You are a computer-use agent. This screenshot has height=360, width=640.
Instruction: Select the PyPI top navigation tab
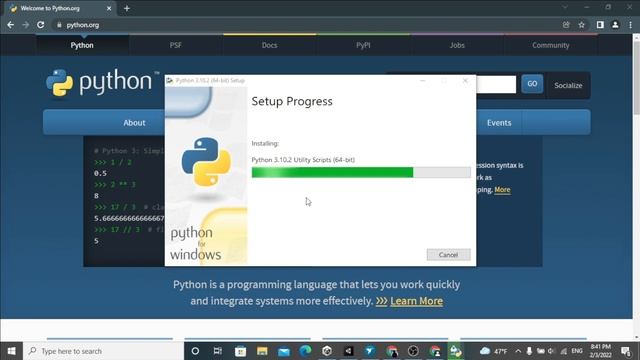[x=363, y=45]
